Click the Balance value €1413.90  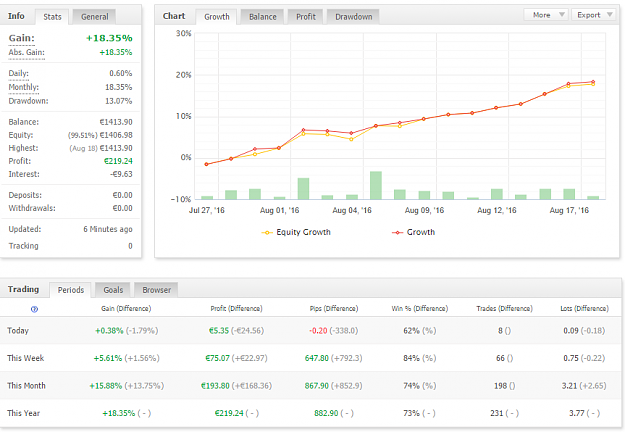click(116, 122)
